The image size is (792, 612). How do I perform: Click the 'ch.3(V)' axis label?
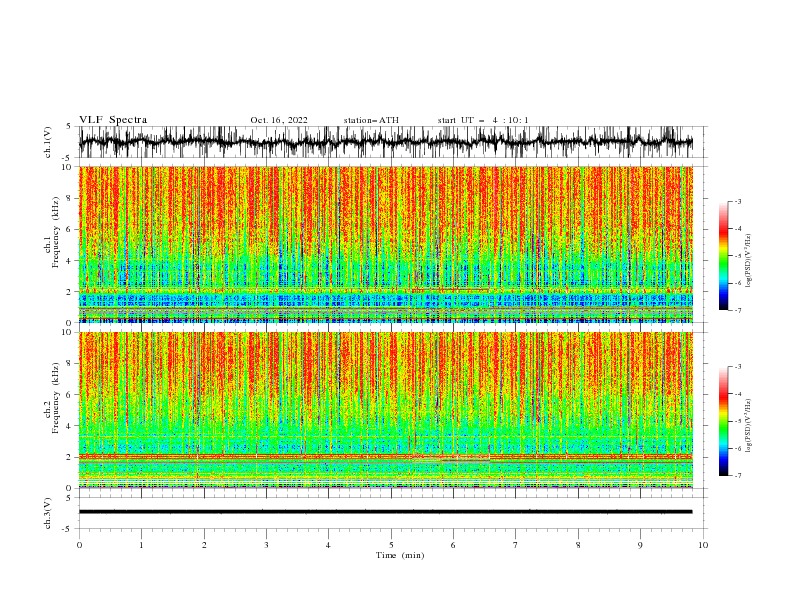coord(48,514)
